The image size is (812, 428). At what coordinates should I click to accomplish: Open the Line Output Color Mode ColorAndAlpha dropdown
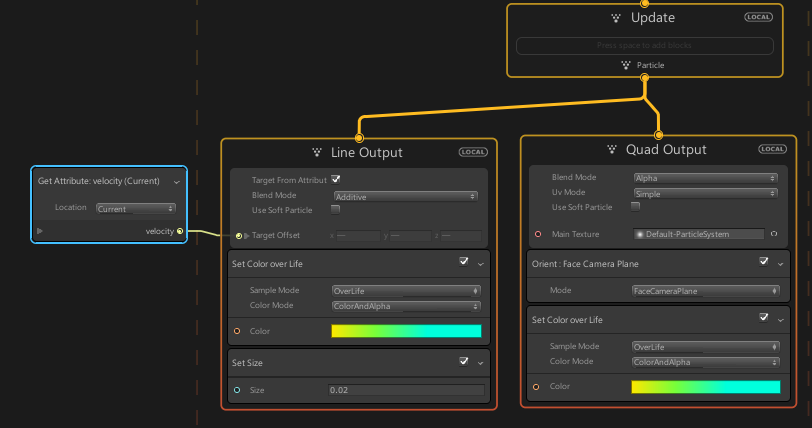coord(406,306)
